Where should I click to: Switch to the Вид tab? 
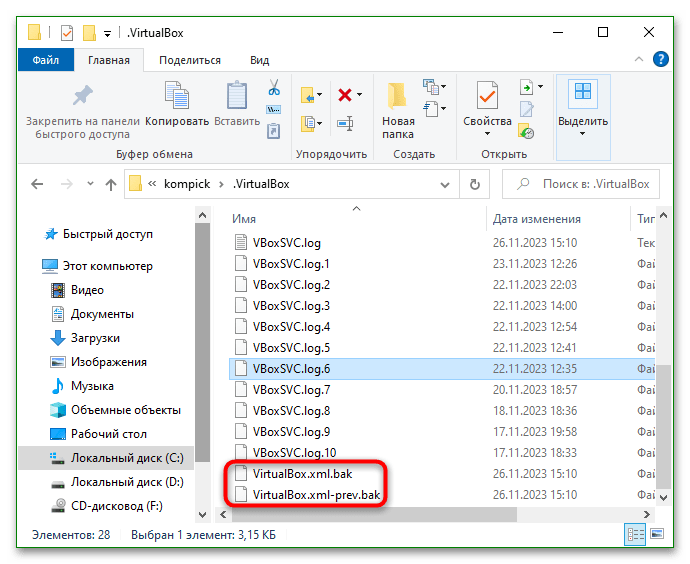coord(260,60)
